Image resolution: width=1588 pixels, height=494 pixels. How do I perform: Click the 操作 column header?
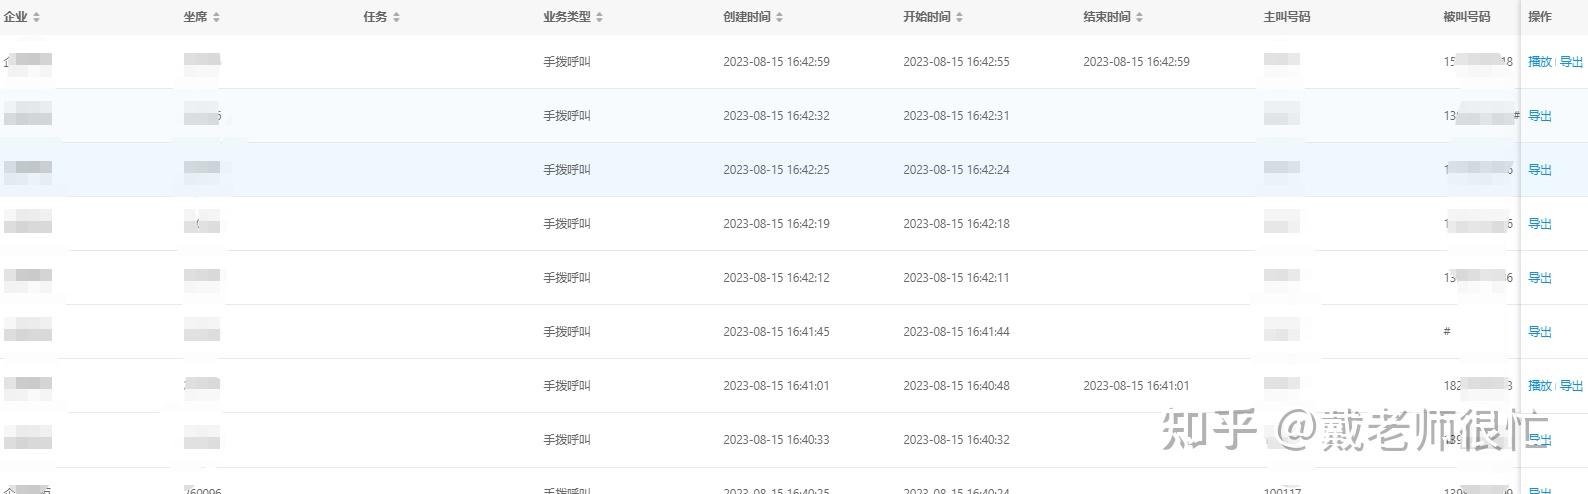1539,17
